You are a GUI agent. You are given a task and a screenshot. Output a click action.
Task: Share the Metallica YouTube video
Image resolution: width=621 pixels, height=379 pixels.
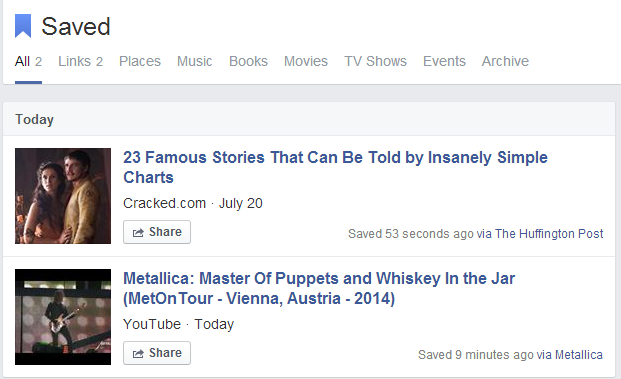tap(157, 353)
